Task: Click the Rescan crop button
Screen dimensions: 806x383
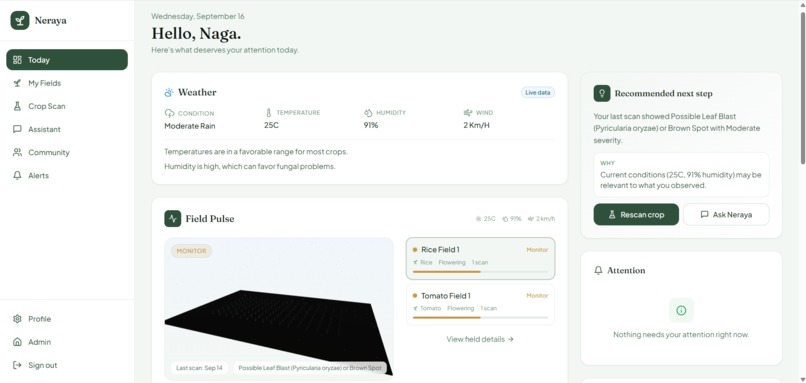Action: 636,215
